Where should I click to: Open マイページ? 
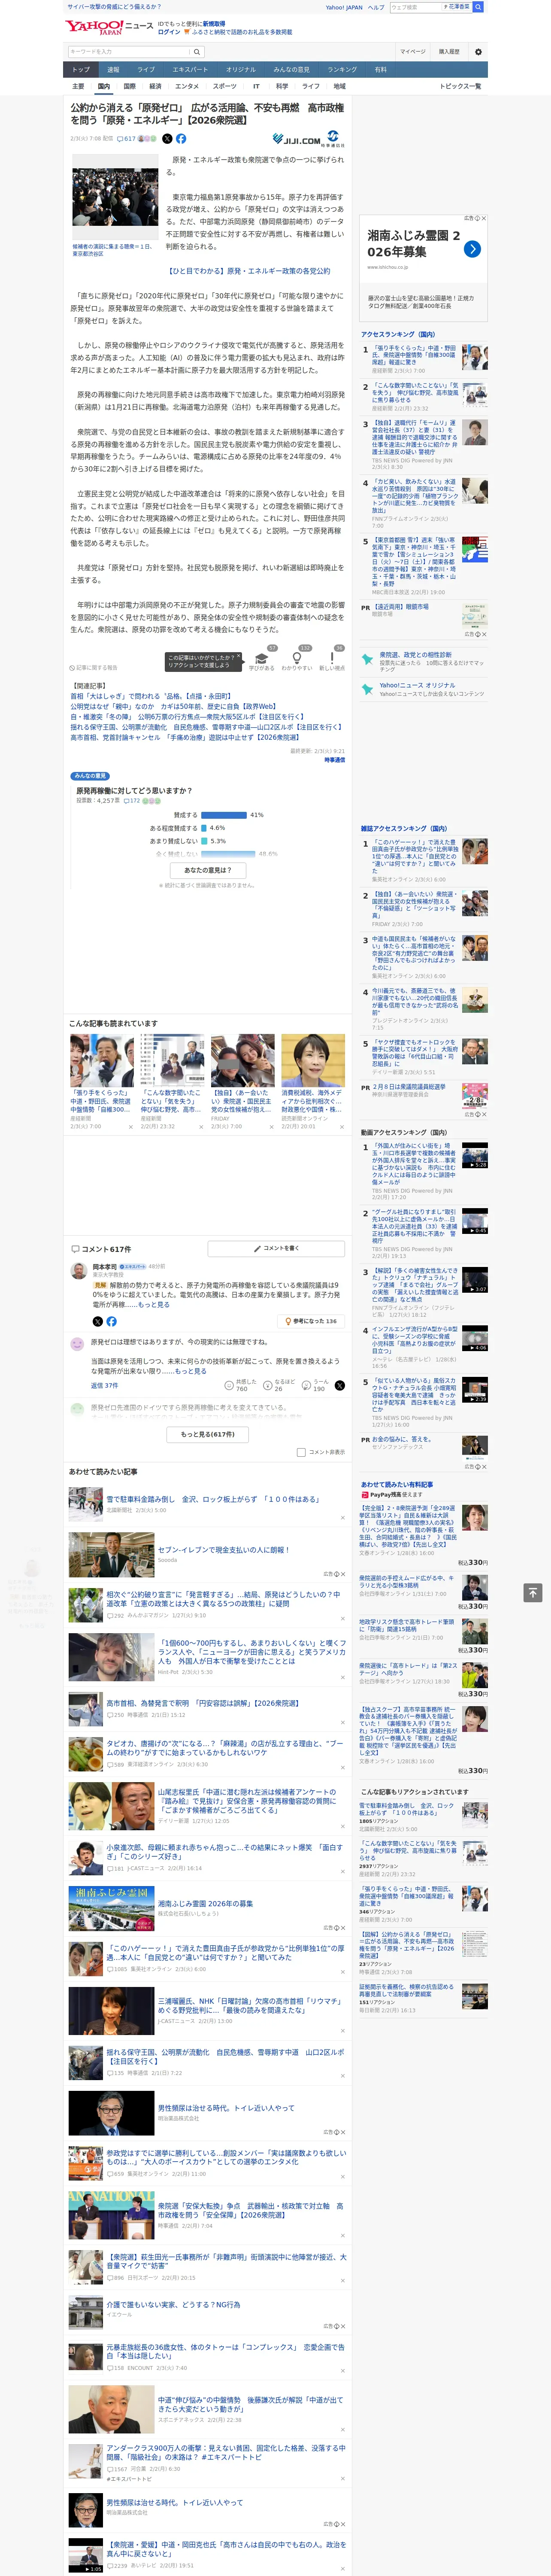[x=413, y=52]
